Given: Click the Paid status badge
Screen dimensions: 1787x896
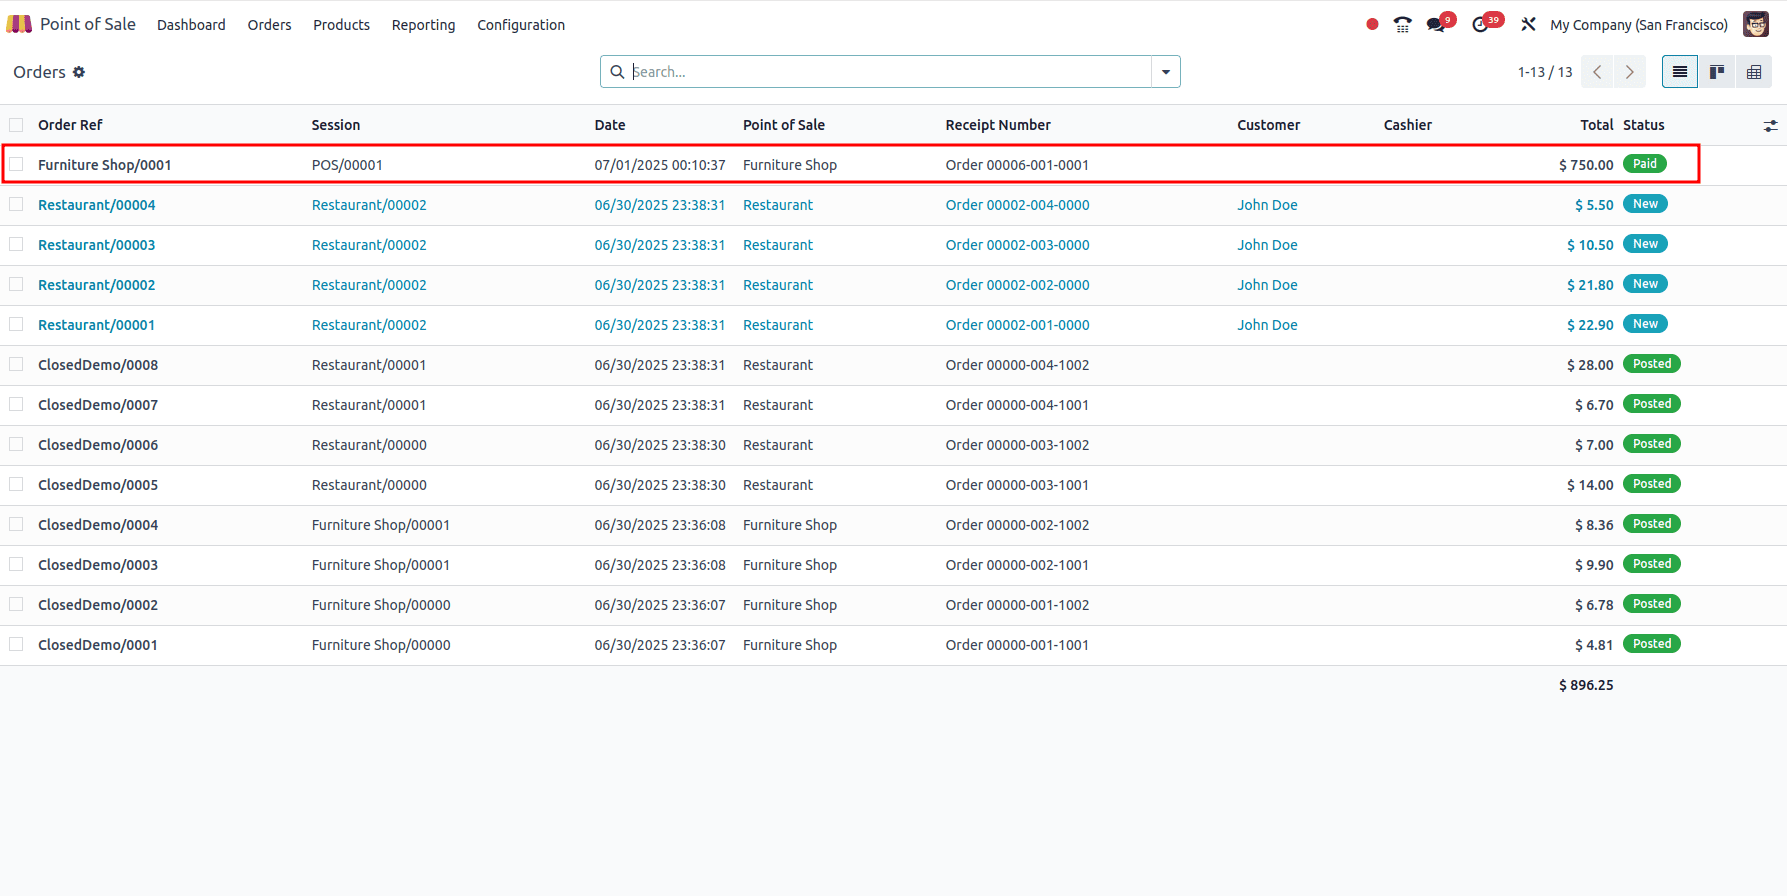Looking at the screenshot, I should (x=1645, y=164).
